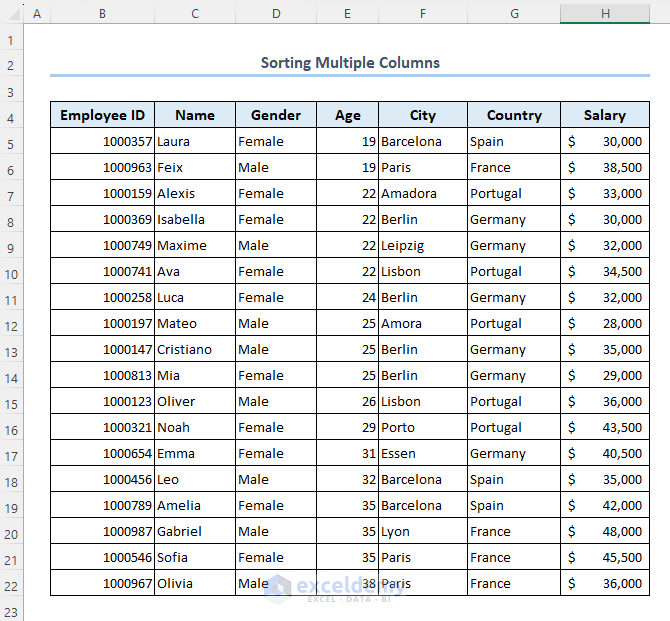Select the city cell Leipzig
Screen dimensions: 670x621
pos(422,246)
